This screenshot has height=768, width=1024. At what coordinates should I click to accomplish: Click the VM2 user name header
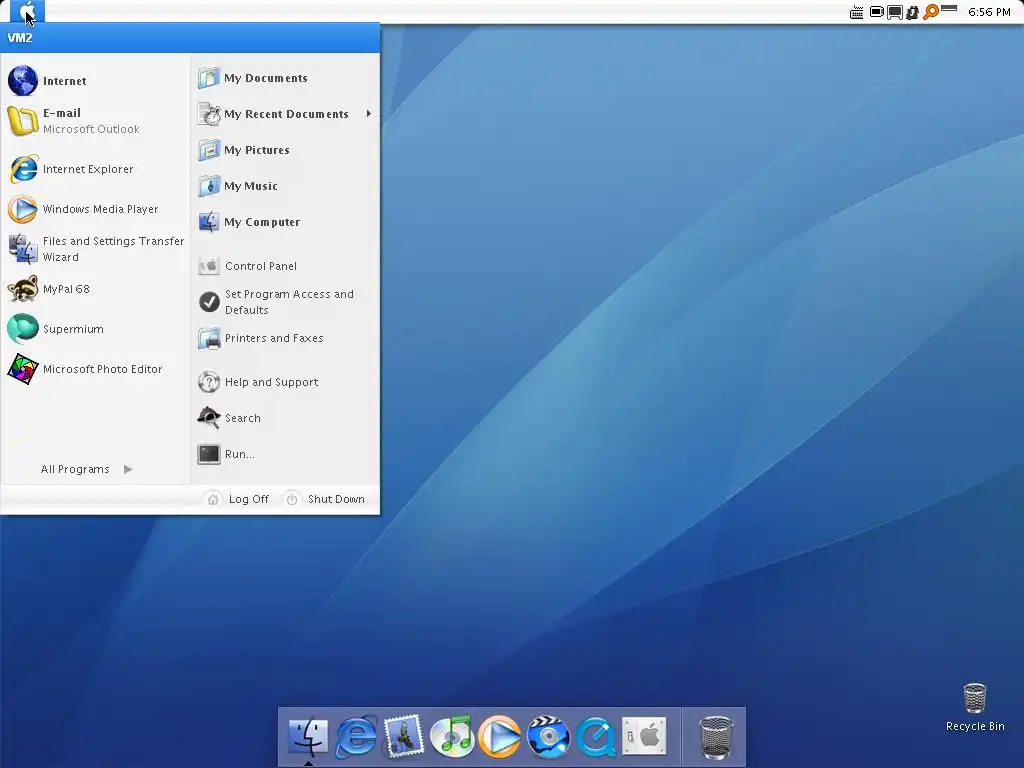[x=20, y=38]
